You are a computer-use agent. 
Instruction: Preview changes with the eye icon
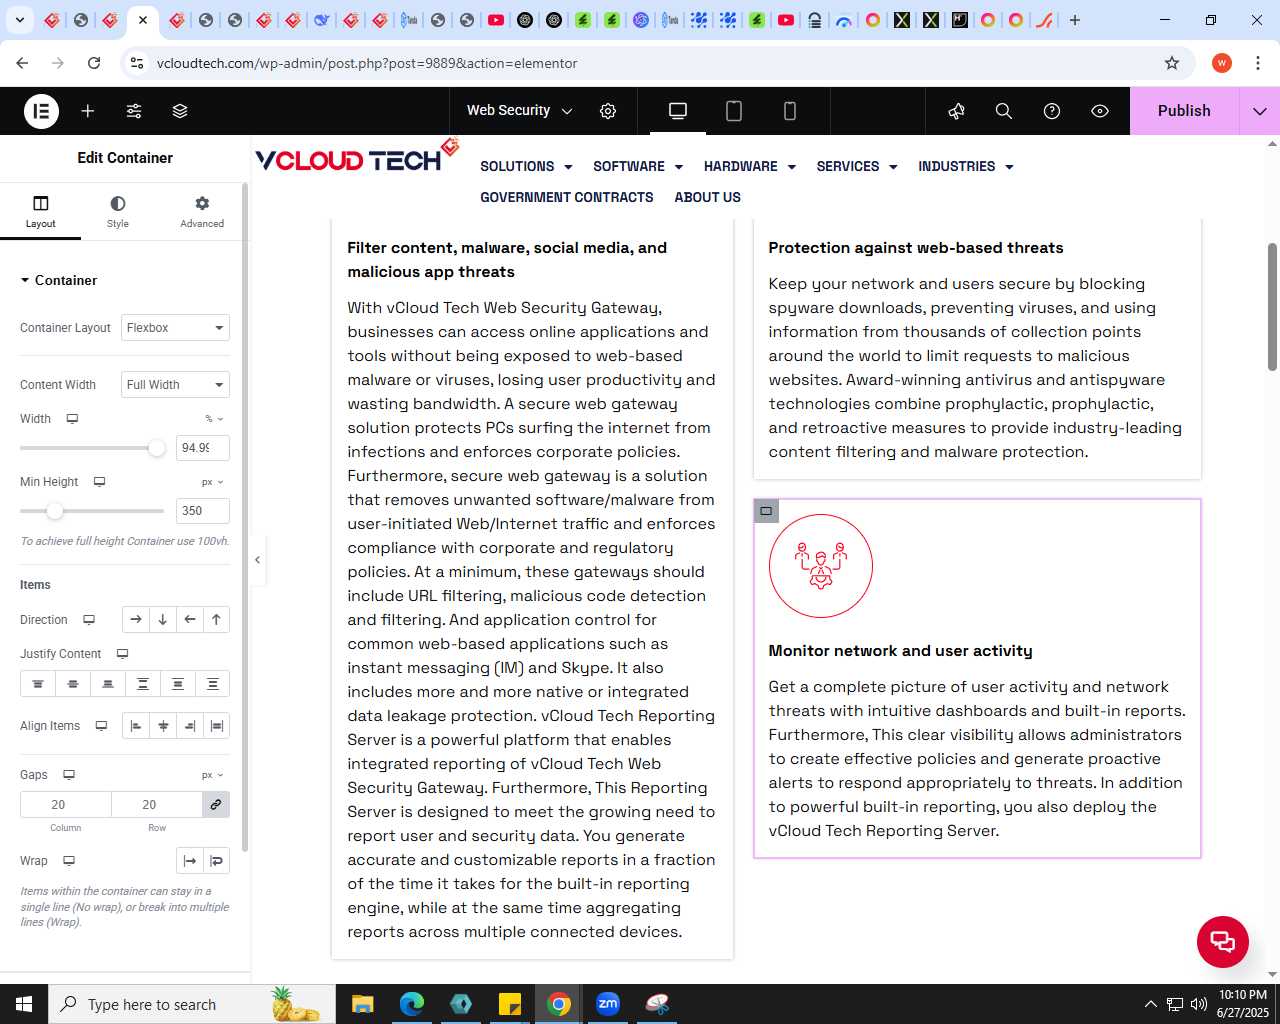[1100, 111]
